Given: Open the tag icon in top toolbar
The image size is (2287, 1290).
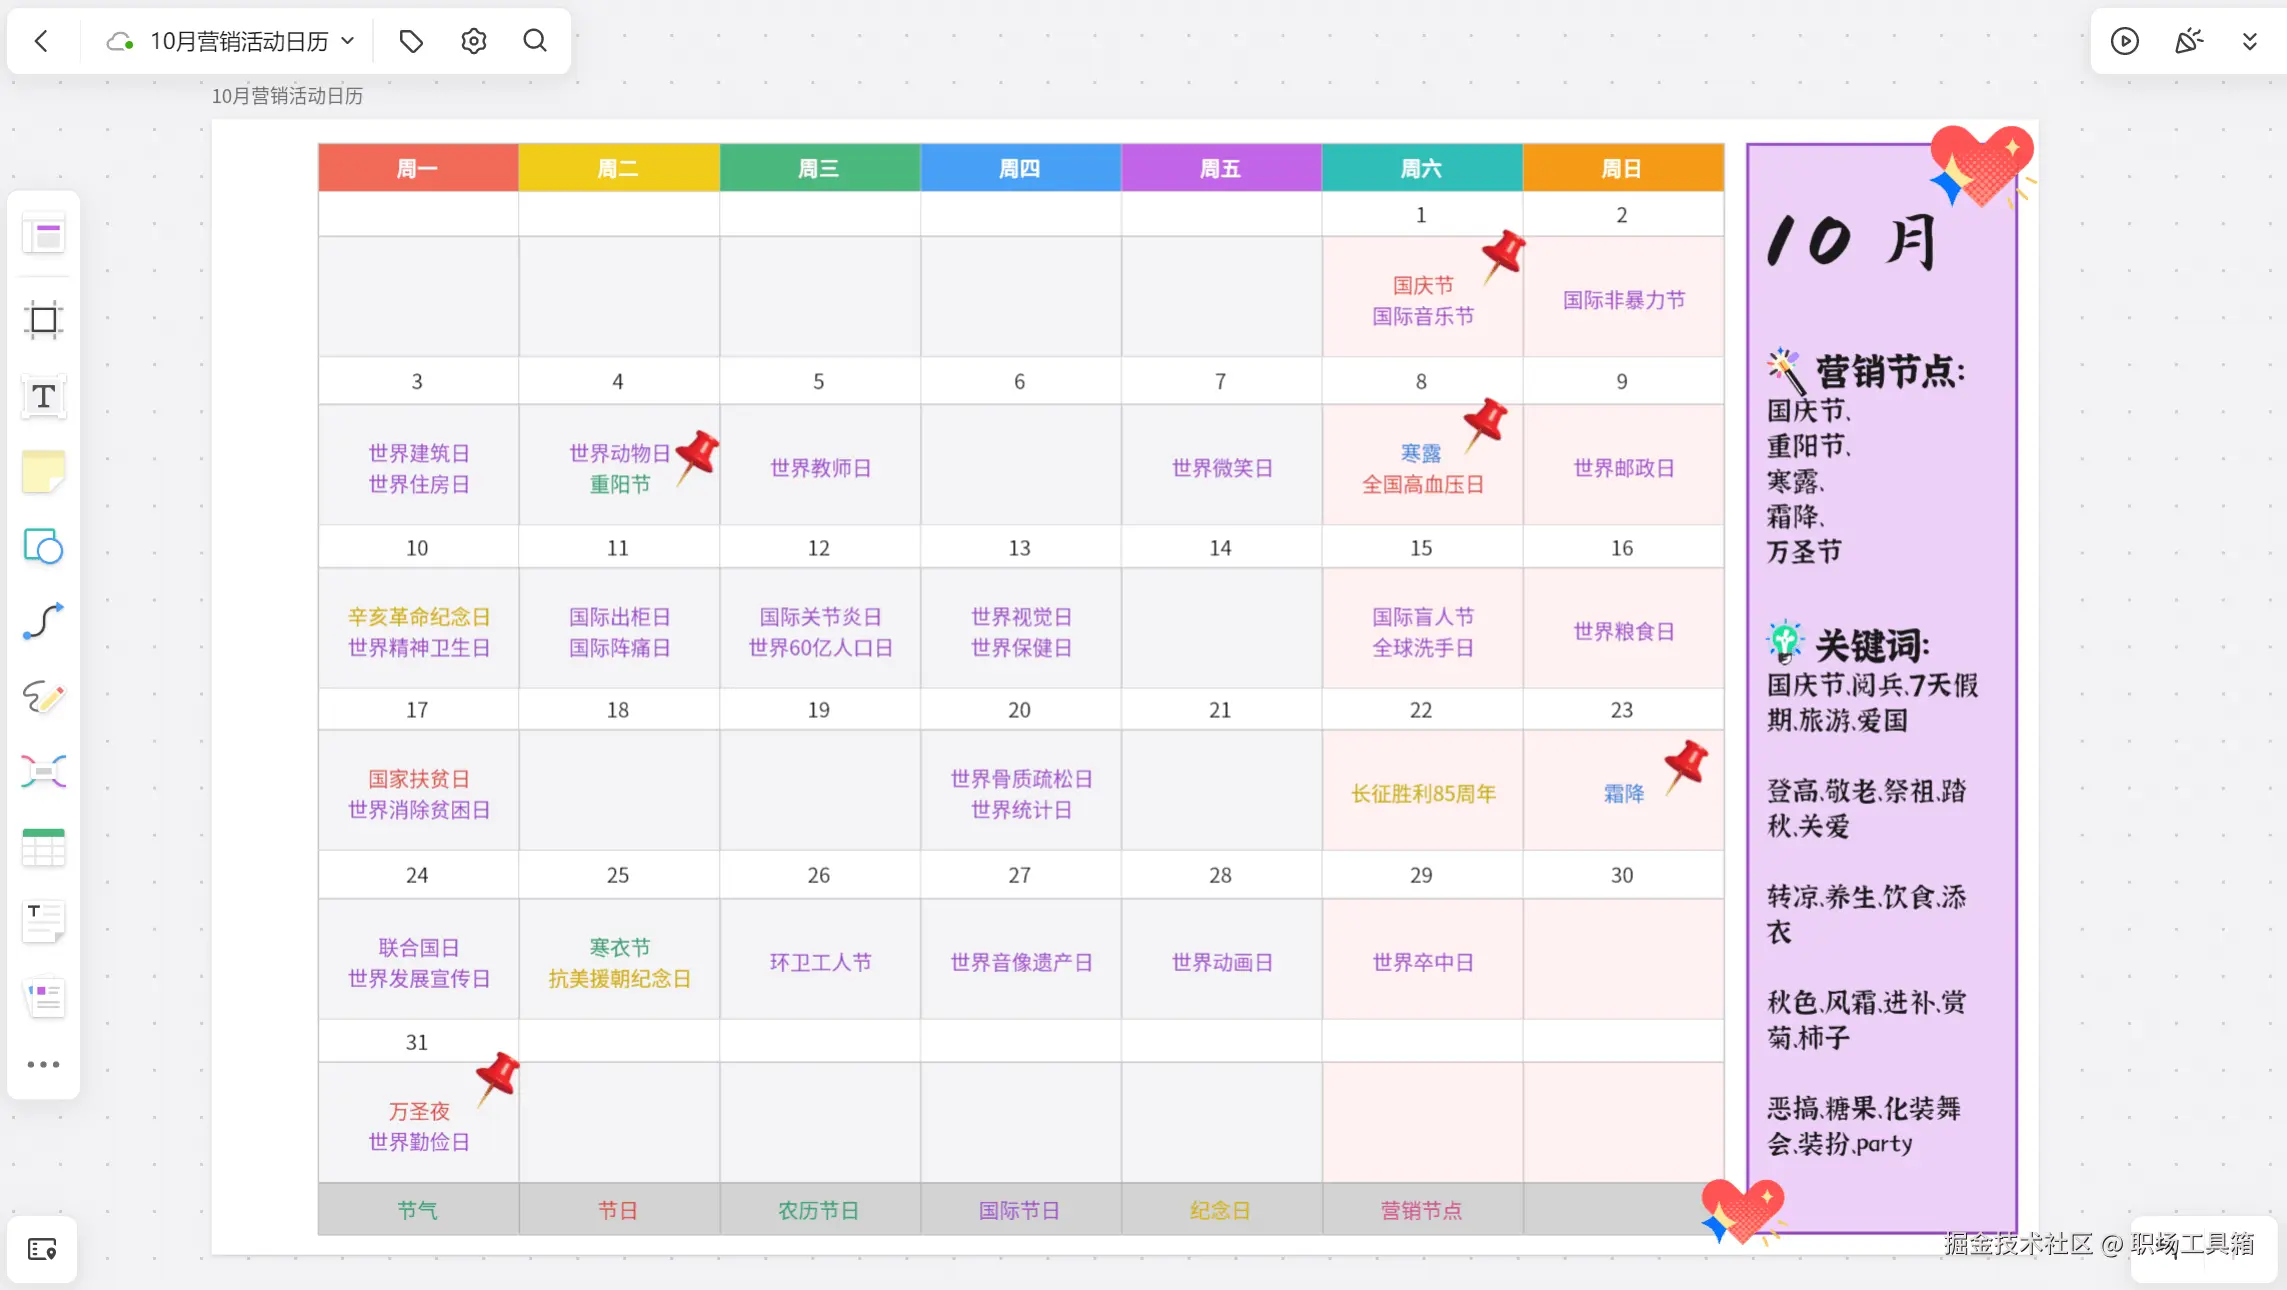Looking at the screenshot, I should coord(411,41).
